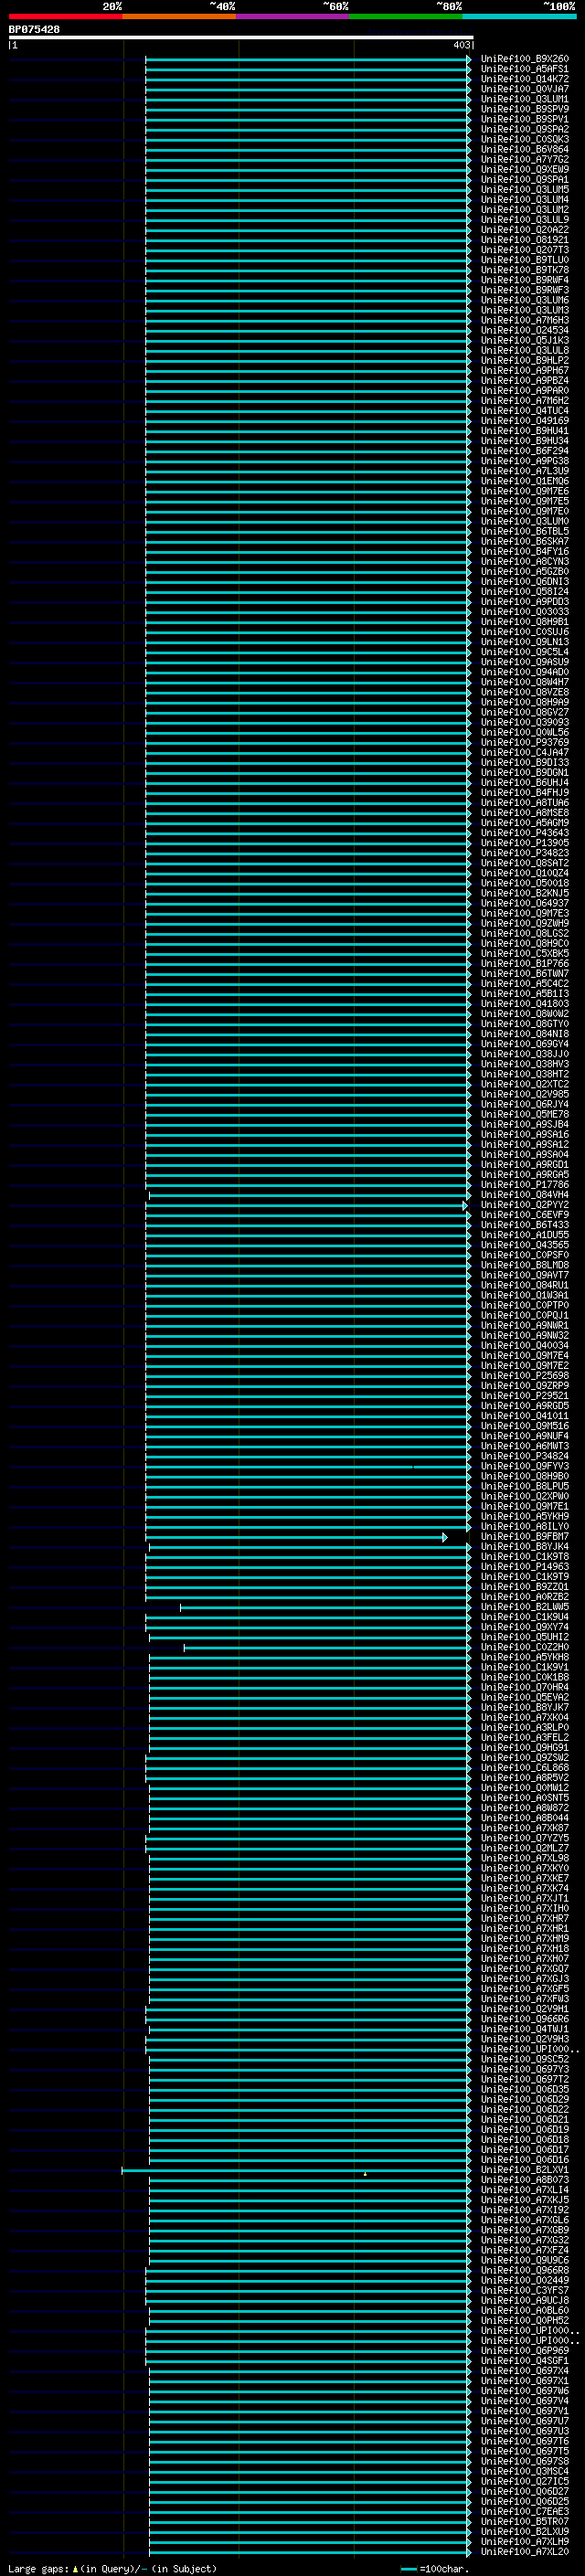585x2576 pixels.
Task: Select the UniRef100_Q43565 label
Action: point(525,1245)
